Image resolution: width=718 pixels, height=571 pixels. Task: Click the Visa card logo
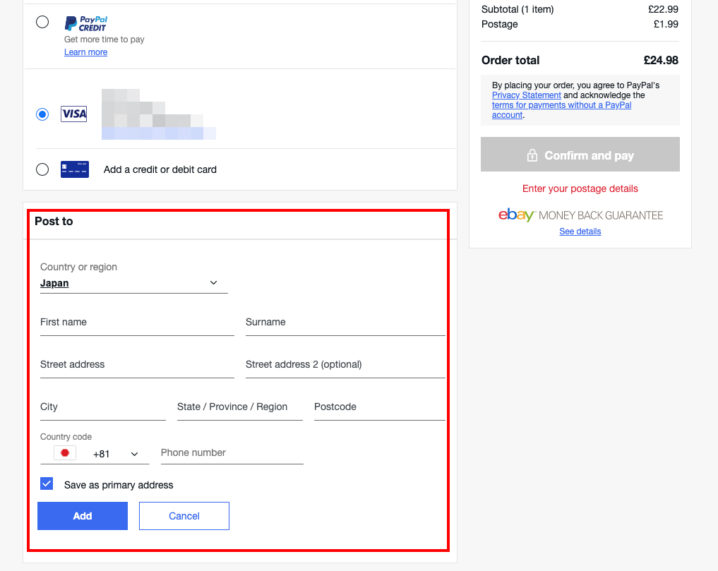74,114
